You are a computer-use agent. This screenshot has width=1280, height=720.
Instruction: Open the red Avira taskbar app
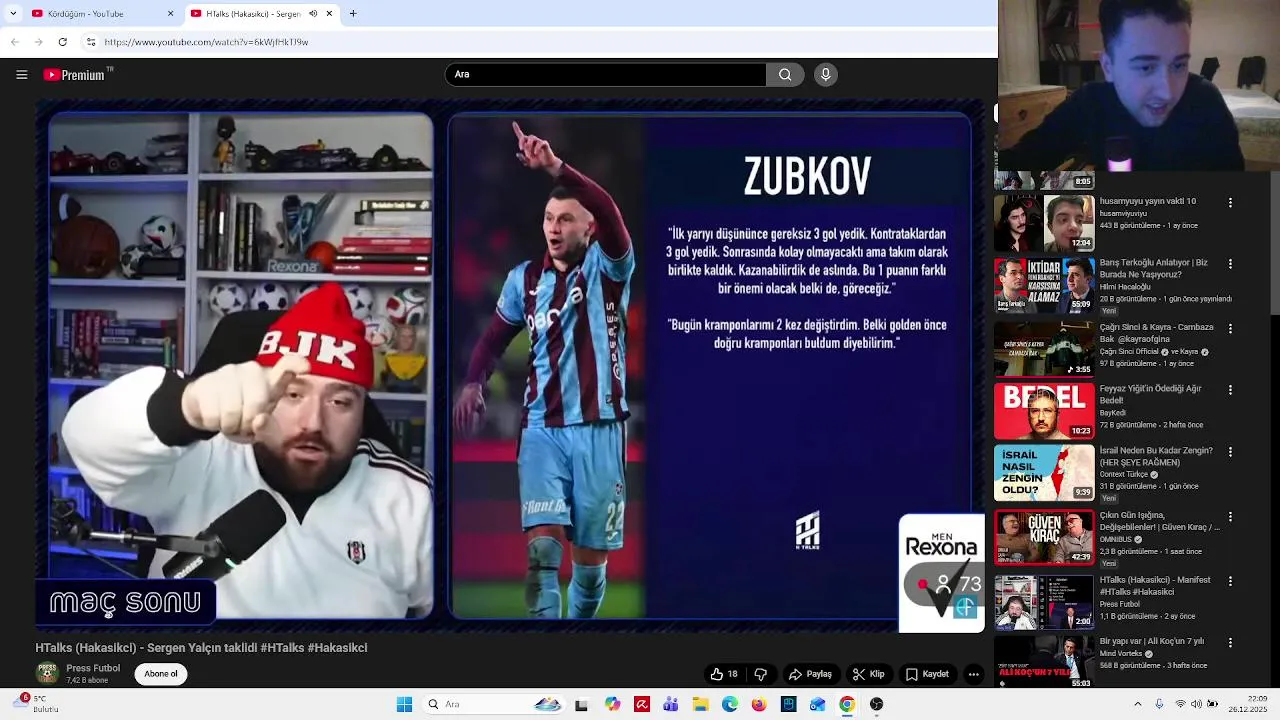point(641,704)
